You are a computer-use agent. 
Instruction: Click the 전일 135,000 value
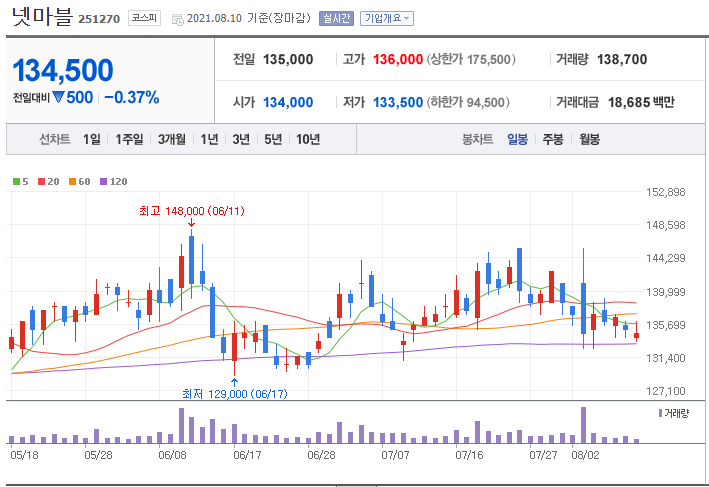(288, 59)
